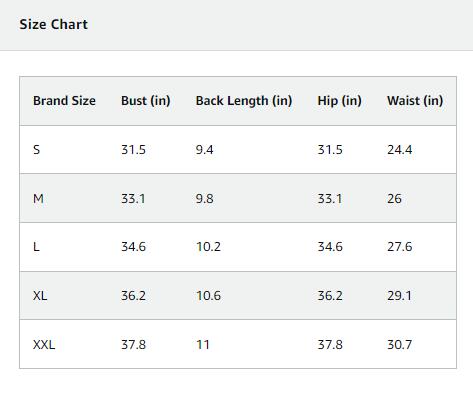Click the Waist (in) column header
Image resolution: width=473 pixels, height=414 pixels.
[415, 101]
